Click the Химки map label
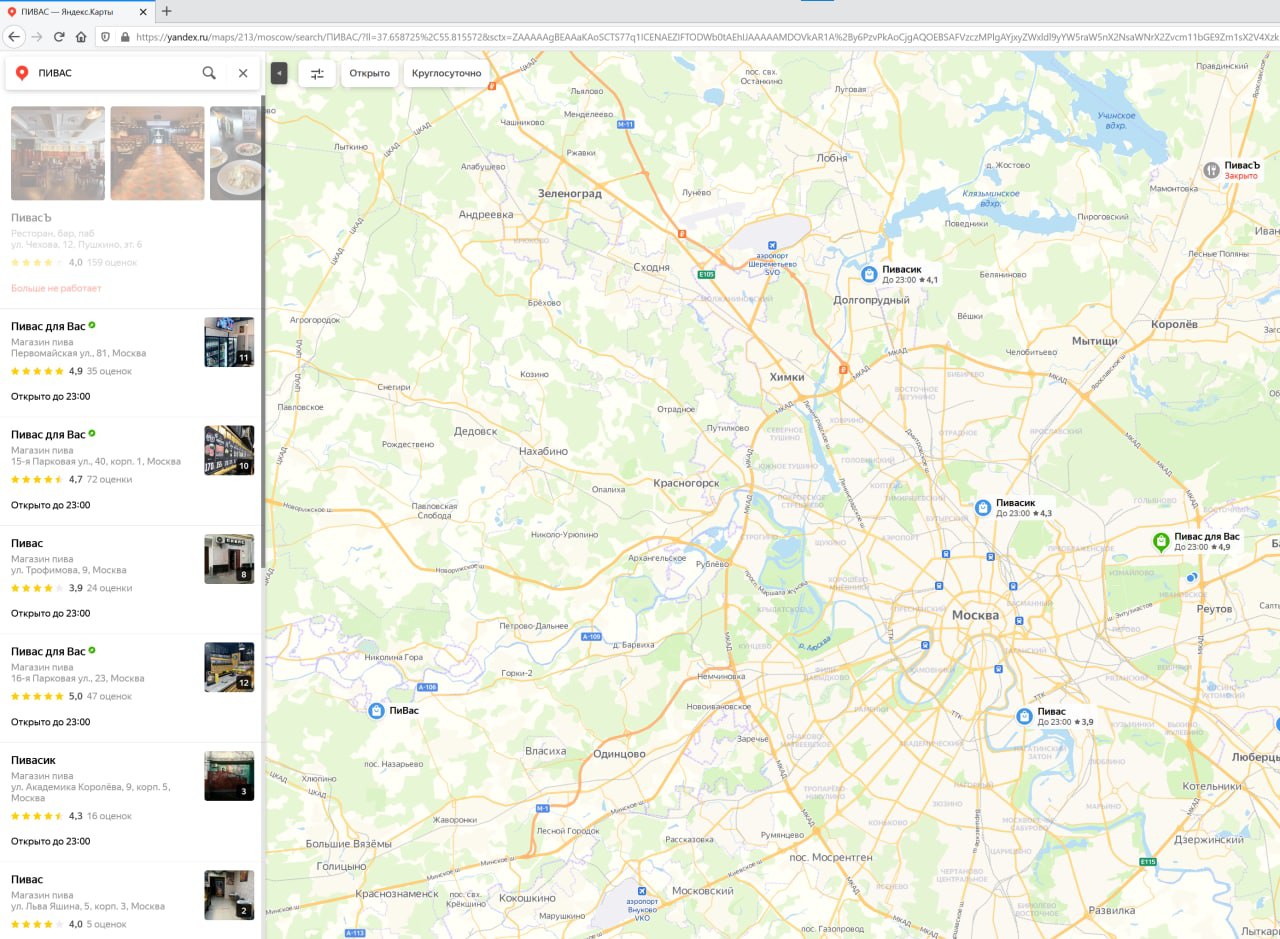This screenshot has width=1280, height=939. point(788,377)
